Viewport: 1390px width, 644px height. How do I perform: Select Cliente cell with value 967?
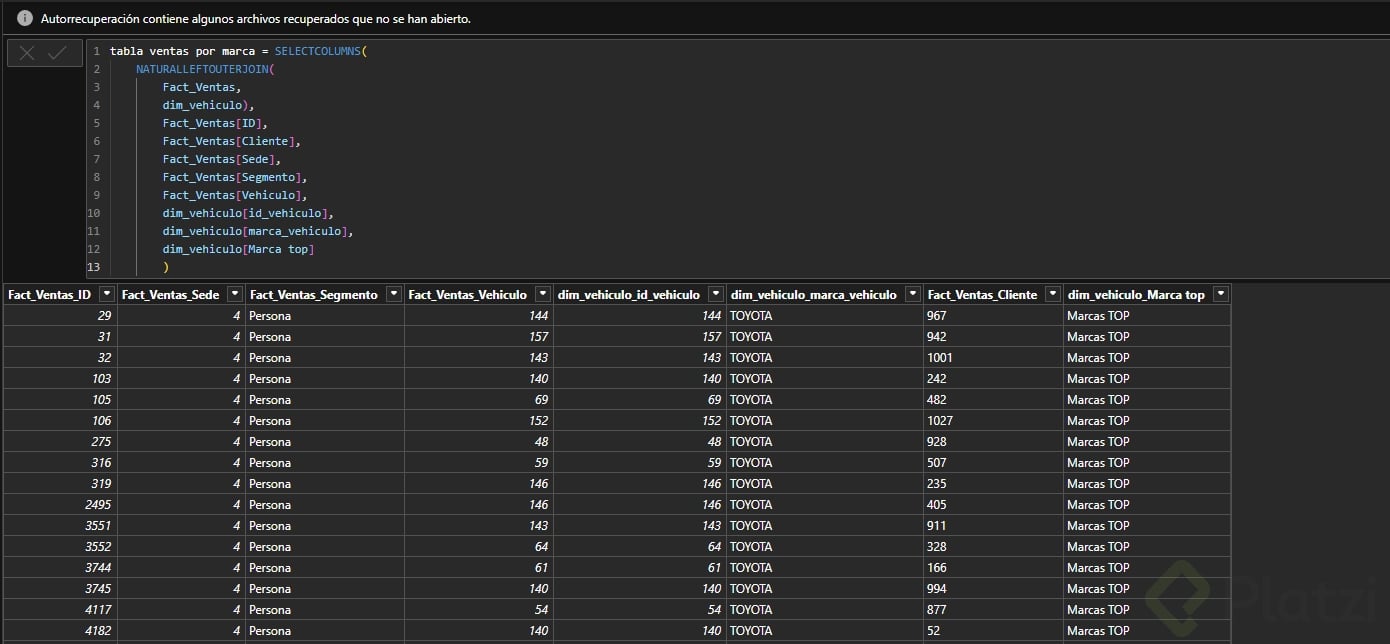[993, 315]
